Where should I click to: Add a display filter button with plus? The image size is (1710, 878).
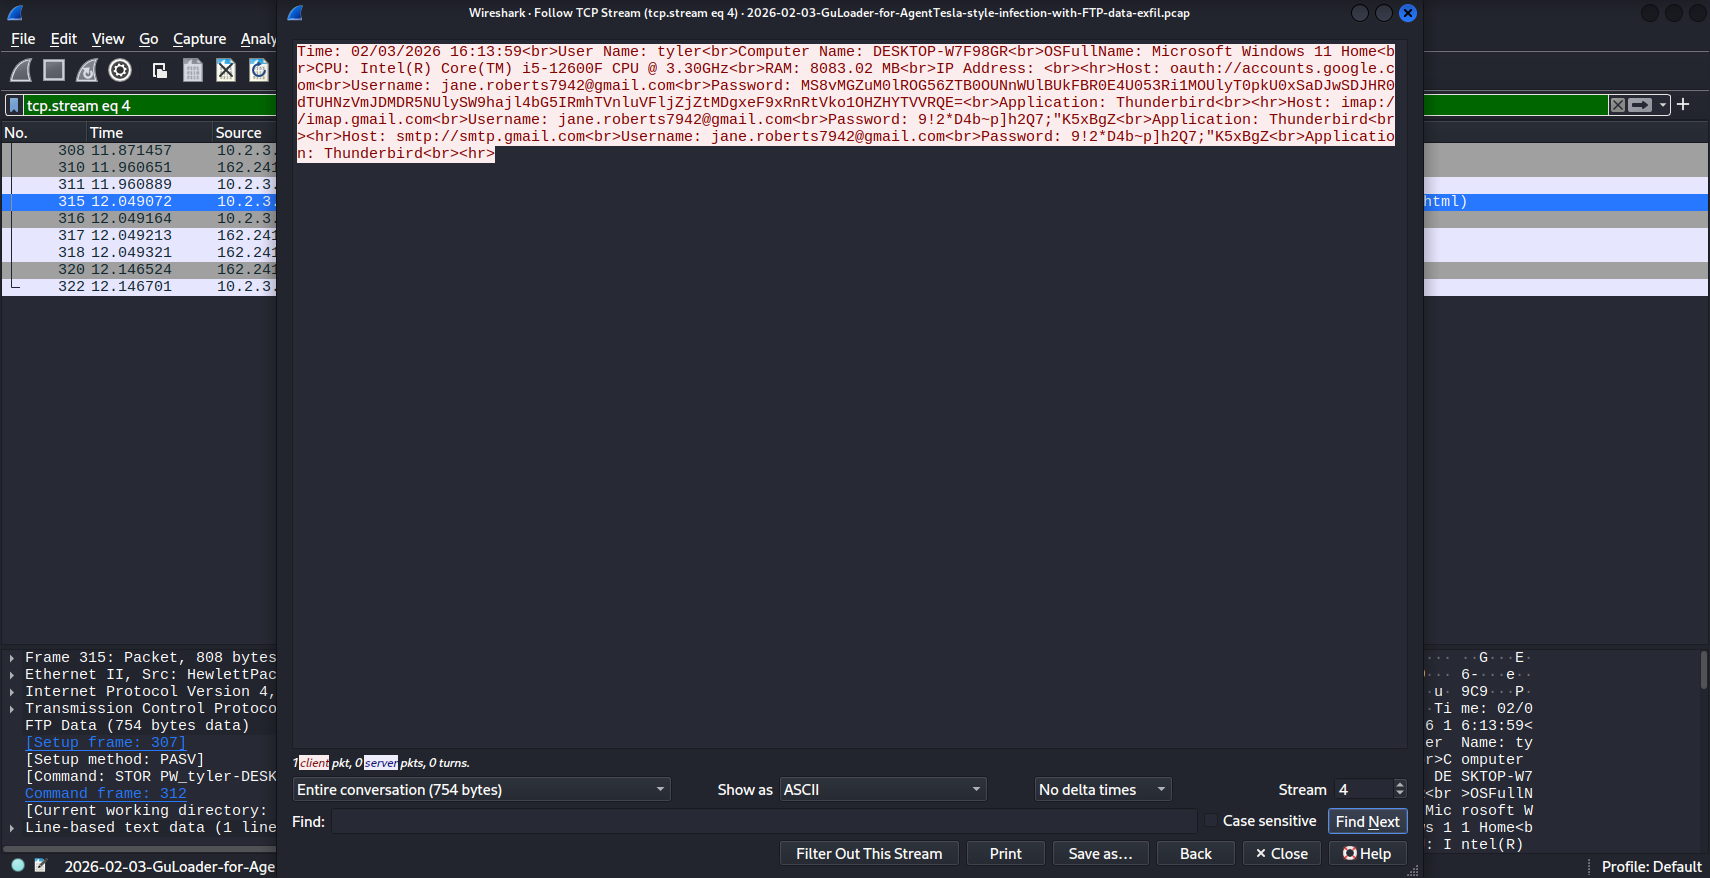1683,104
